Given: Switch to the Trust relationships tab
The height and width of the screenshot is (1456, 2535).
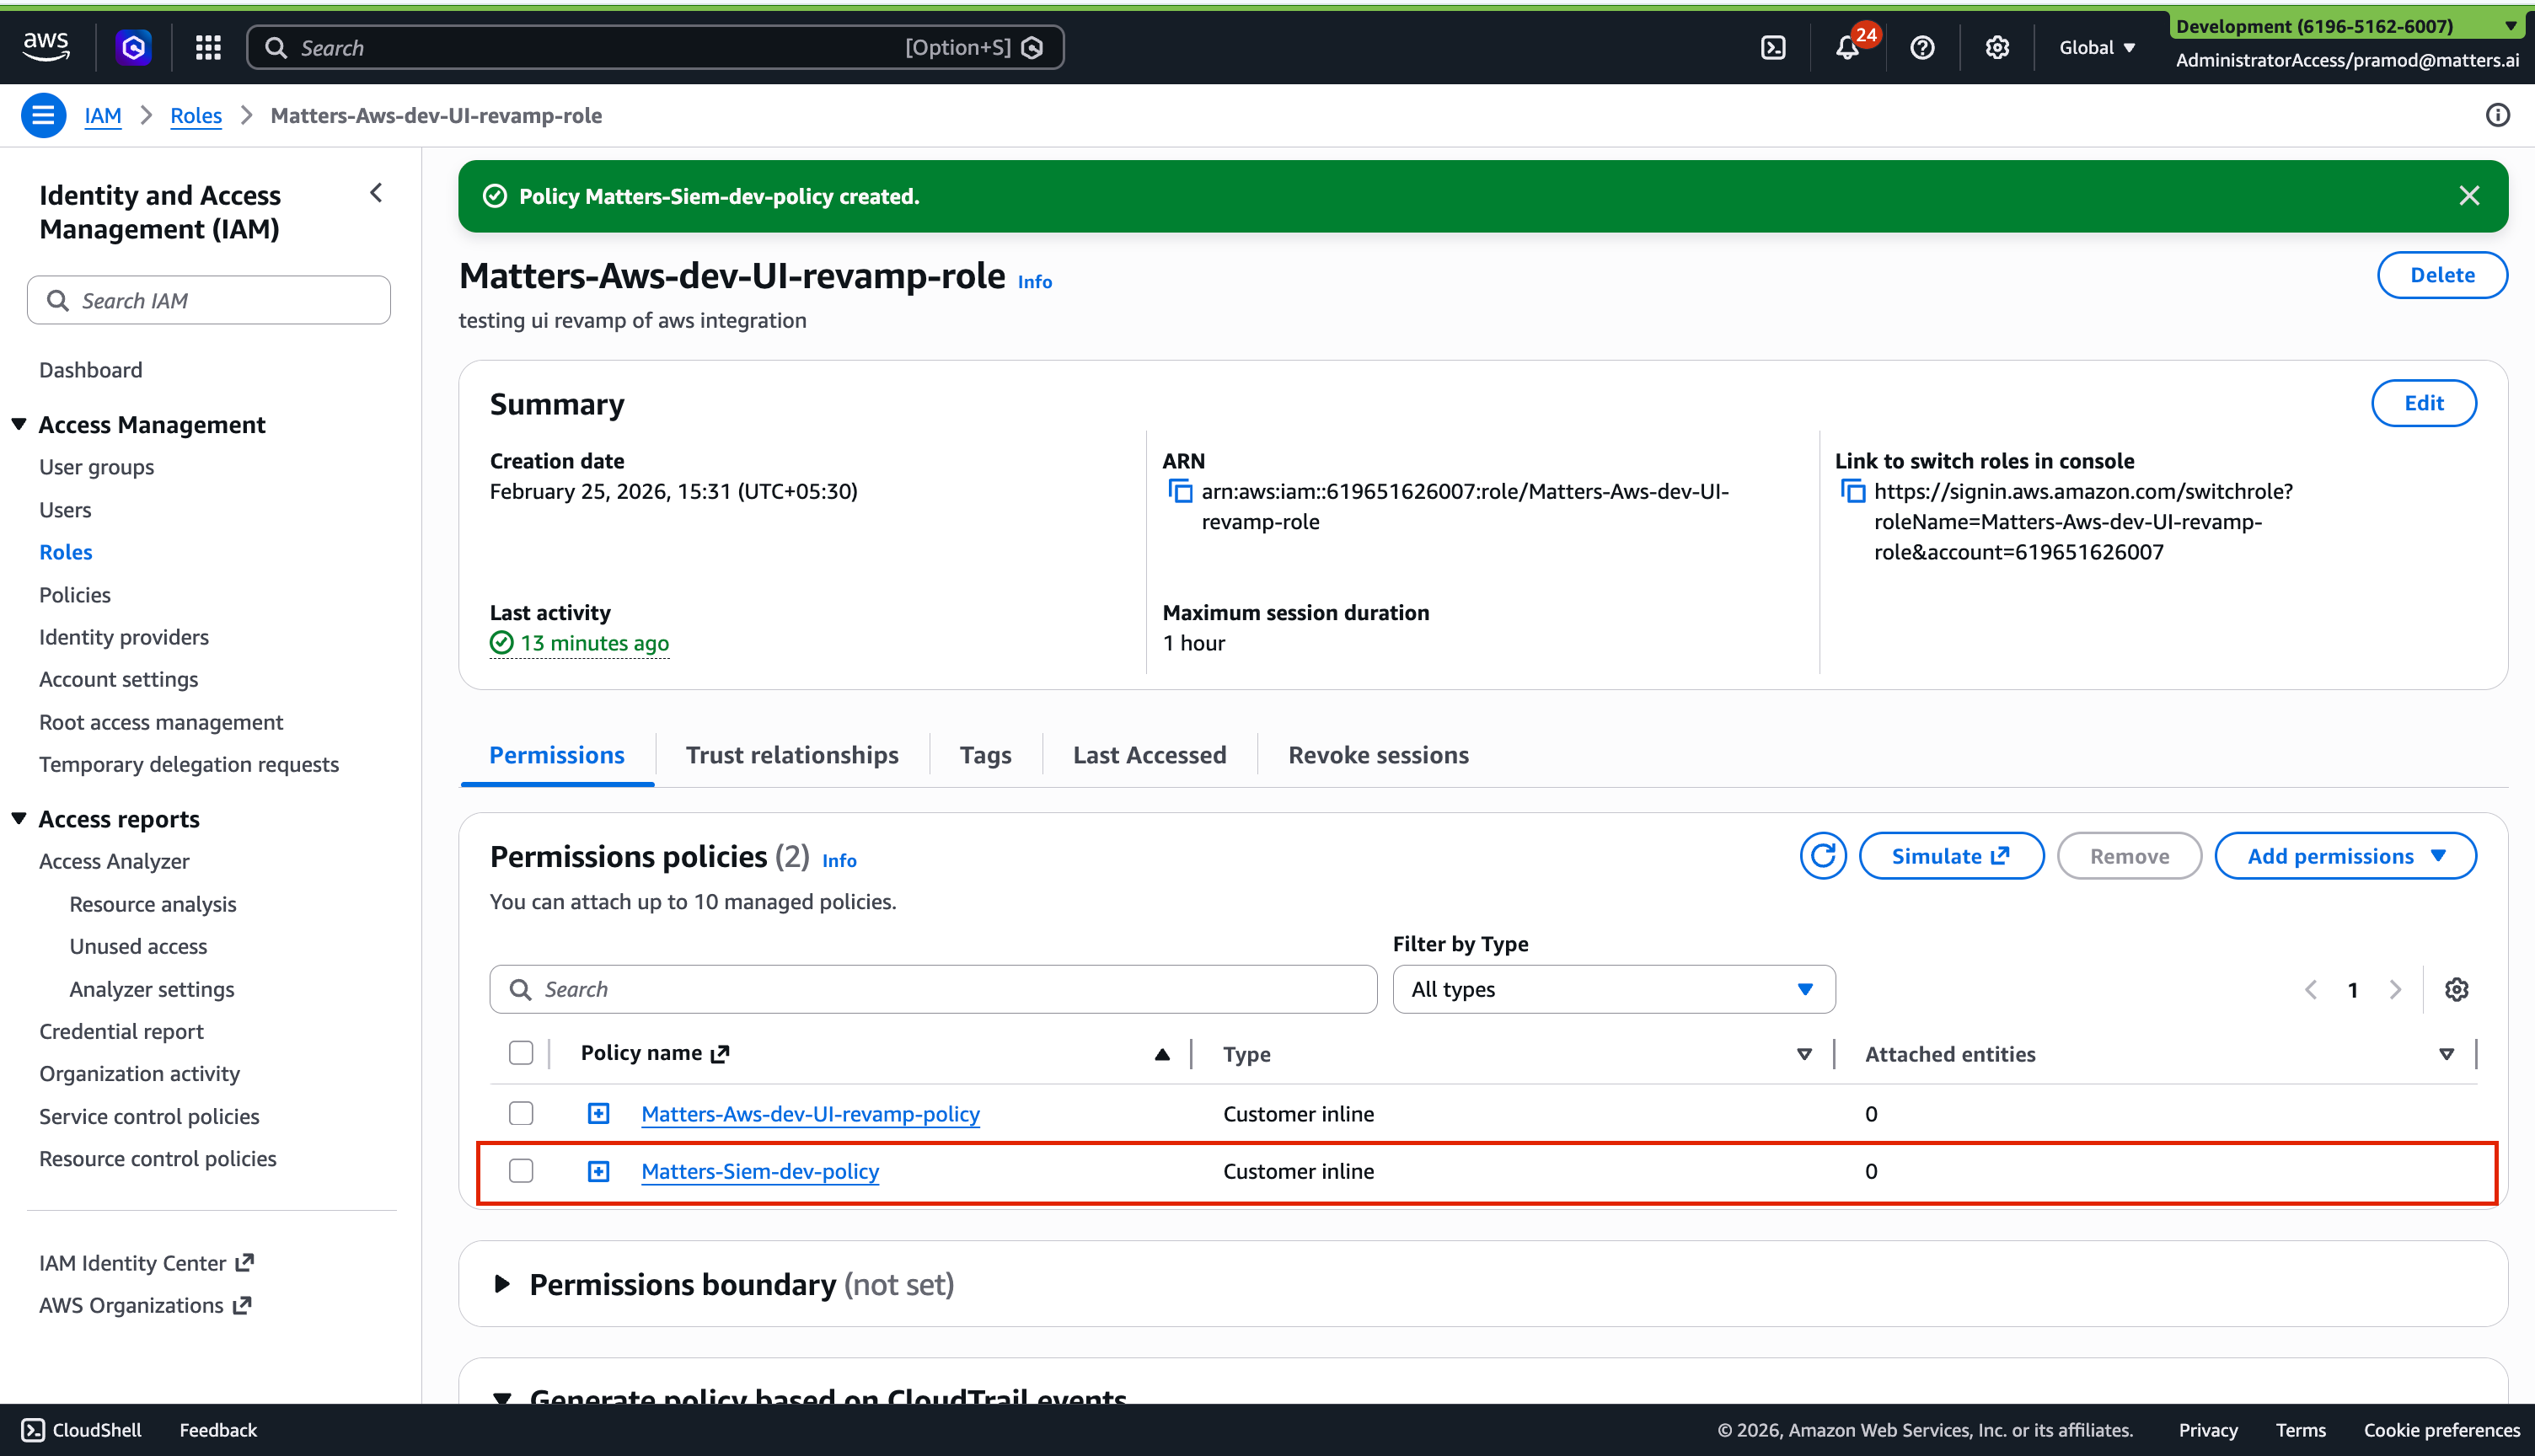Looking at the screenshot, I should [792, 755].
